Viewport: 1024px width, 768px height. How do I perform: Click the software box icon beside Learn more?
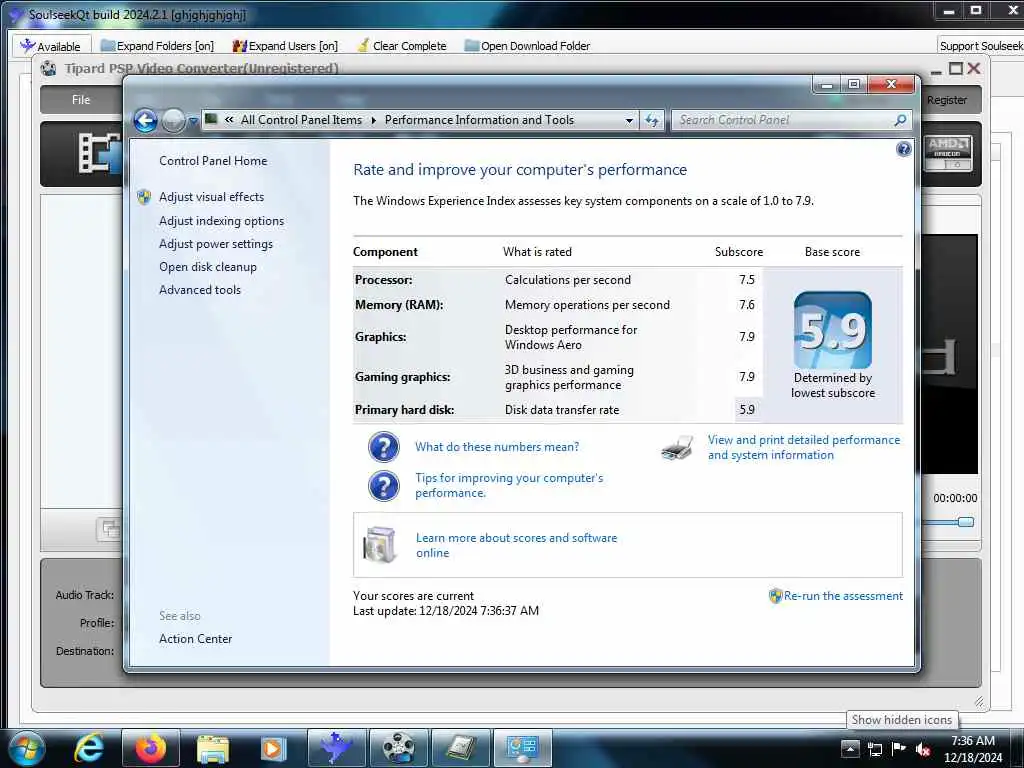coord(380,545)
